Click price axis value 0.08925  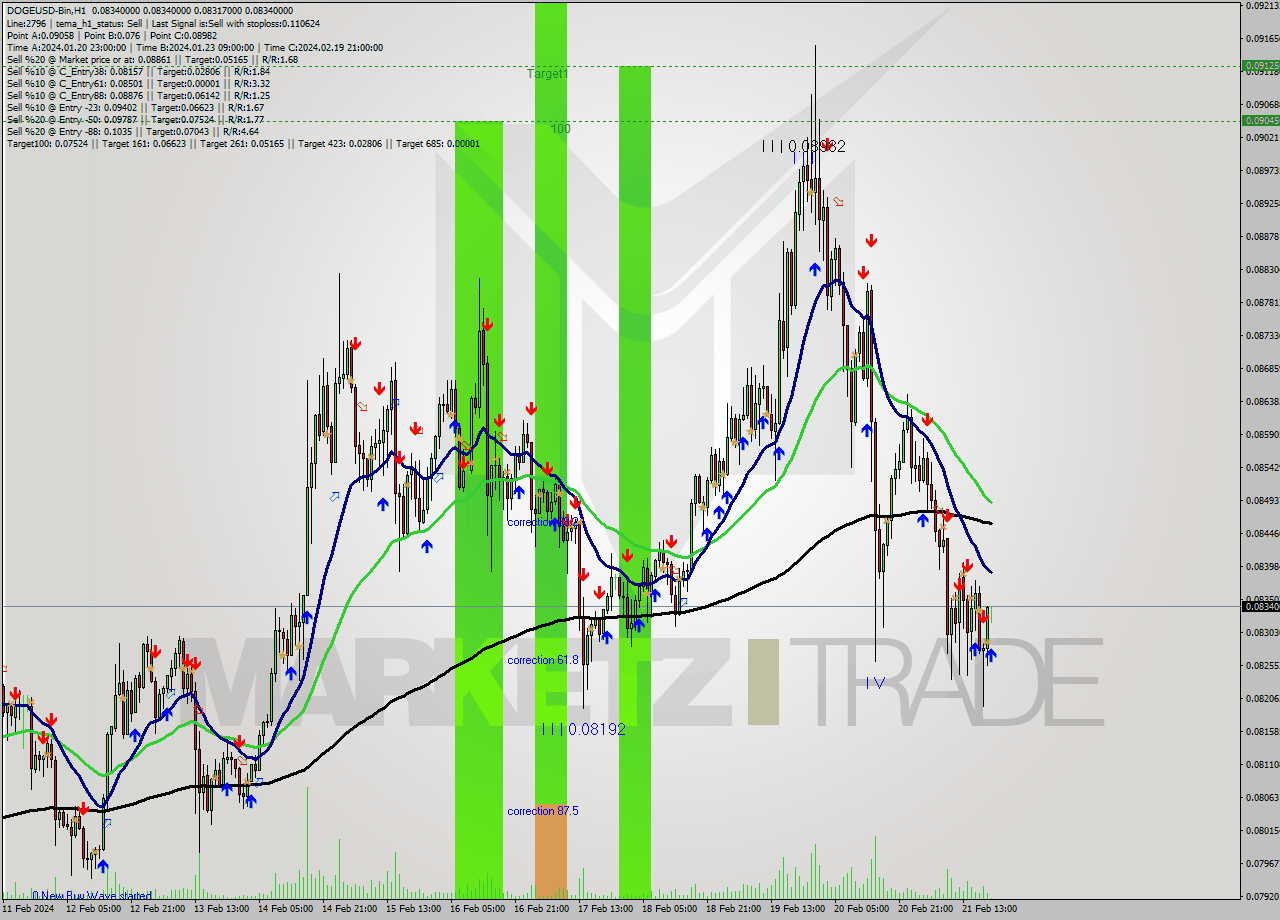(1263, 203)
